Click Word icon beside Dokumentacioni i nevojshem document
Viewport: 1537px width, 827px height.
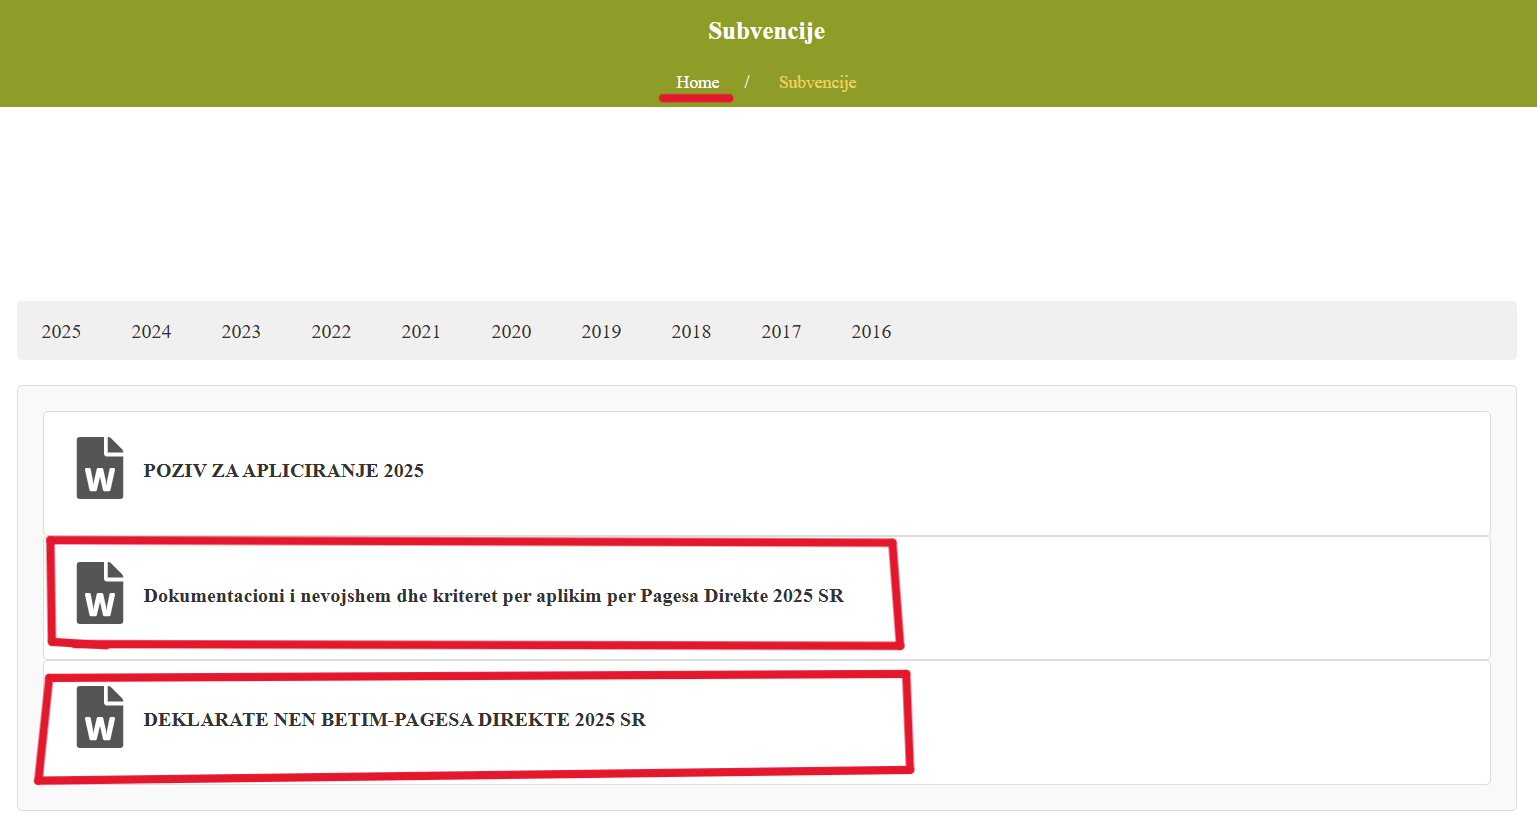click(x=100, y=593)
